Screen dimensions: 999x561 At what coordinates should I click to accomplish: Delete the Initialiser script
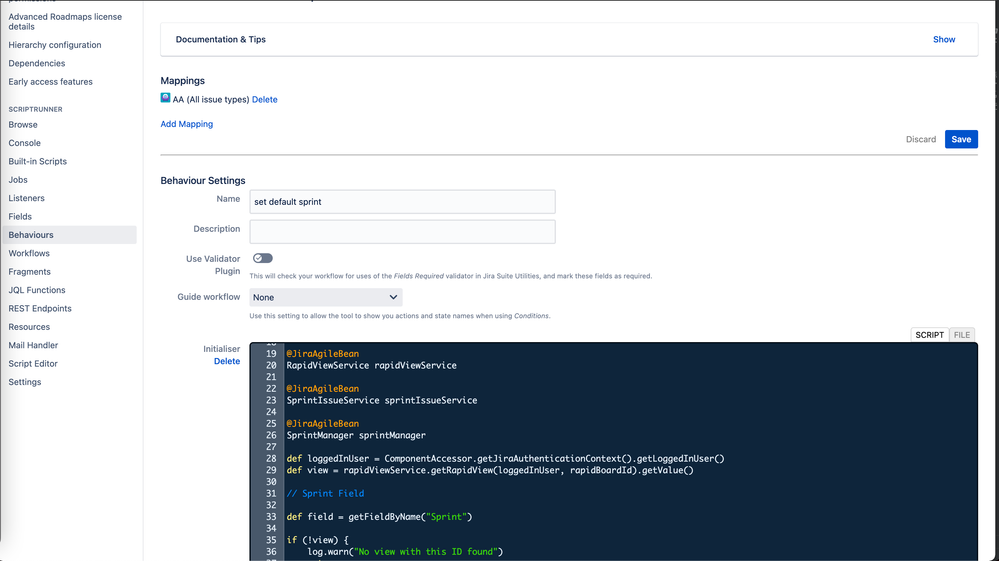[227, 361]
